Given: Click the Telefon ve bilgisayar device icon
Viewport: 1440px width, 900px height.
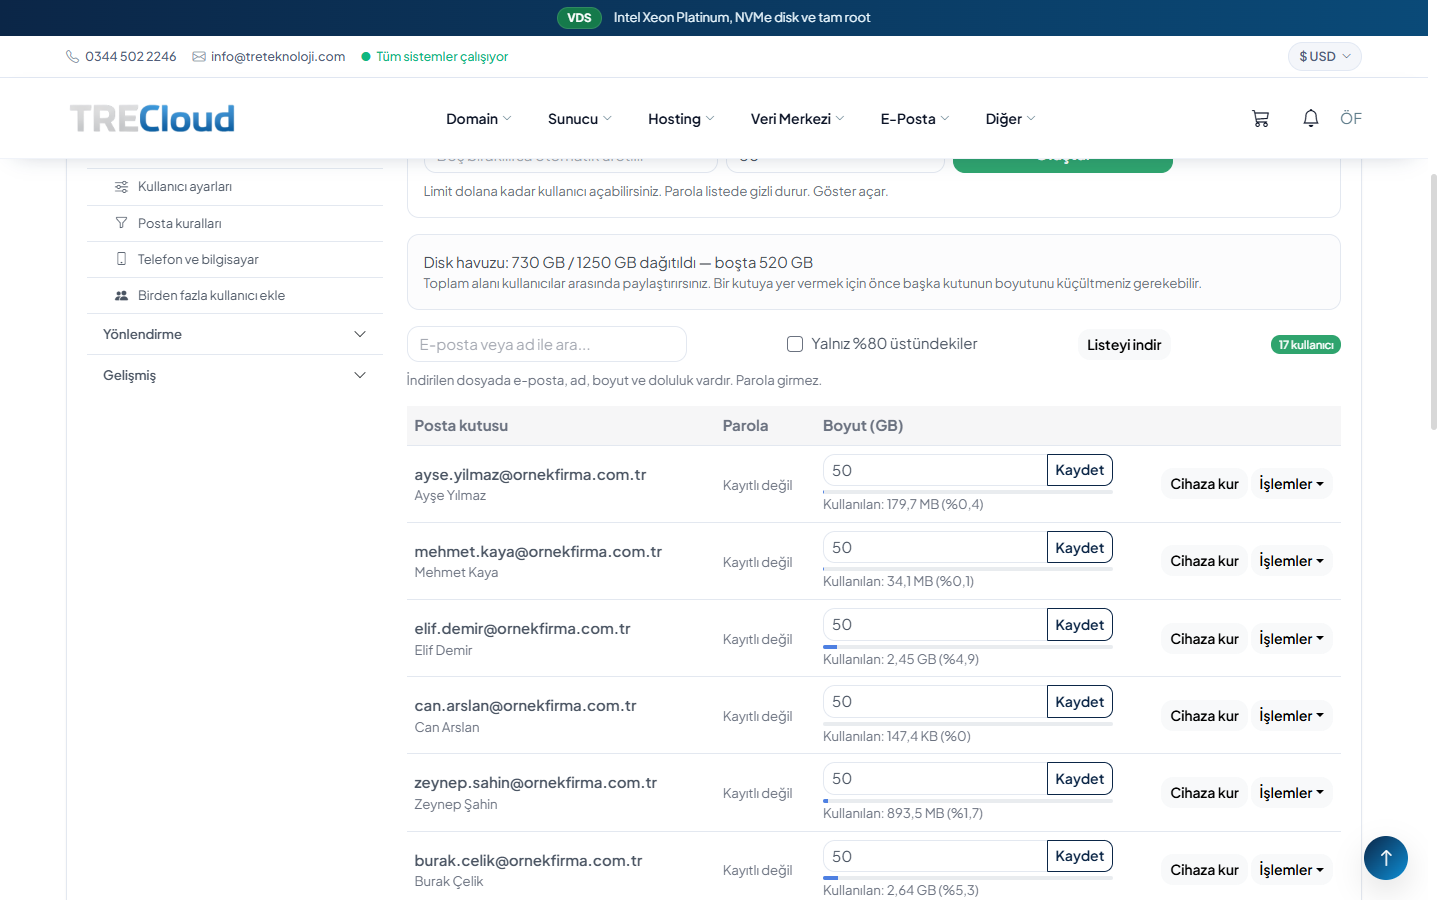Looking at the screenshot, I should point(121,259).
